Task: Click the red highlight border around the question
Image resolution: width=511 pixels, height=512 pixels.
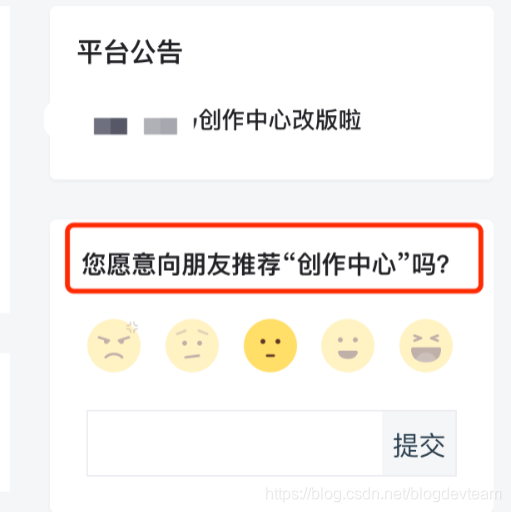Action: (x=274, y=225)
